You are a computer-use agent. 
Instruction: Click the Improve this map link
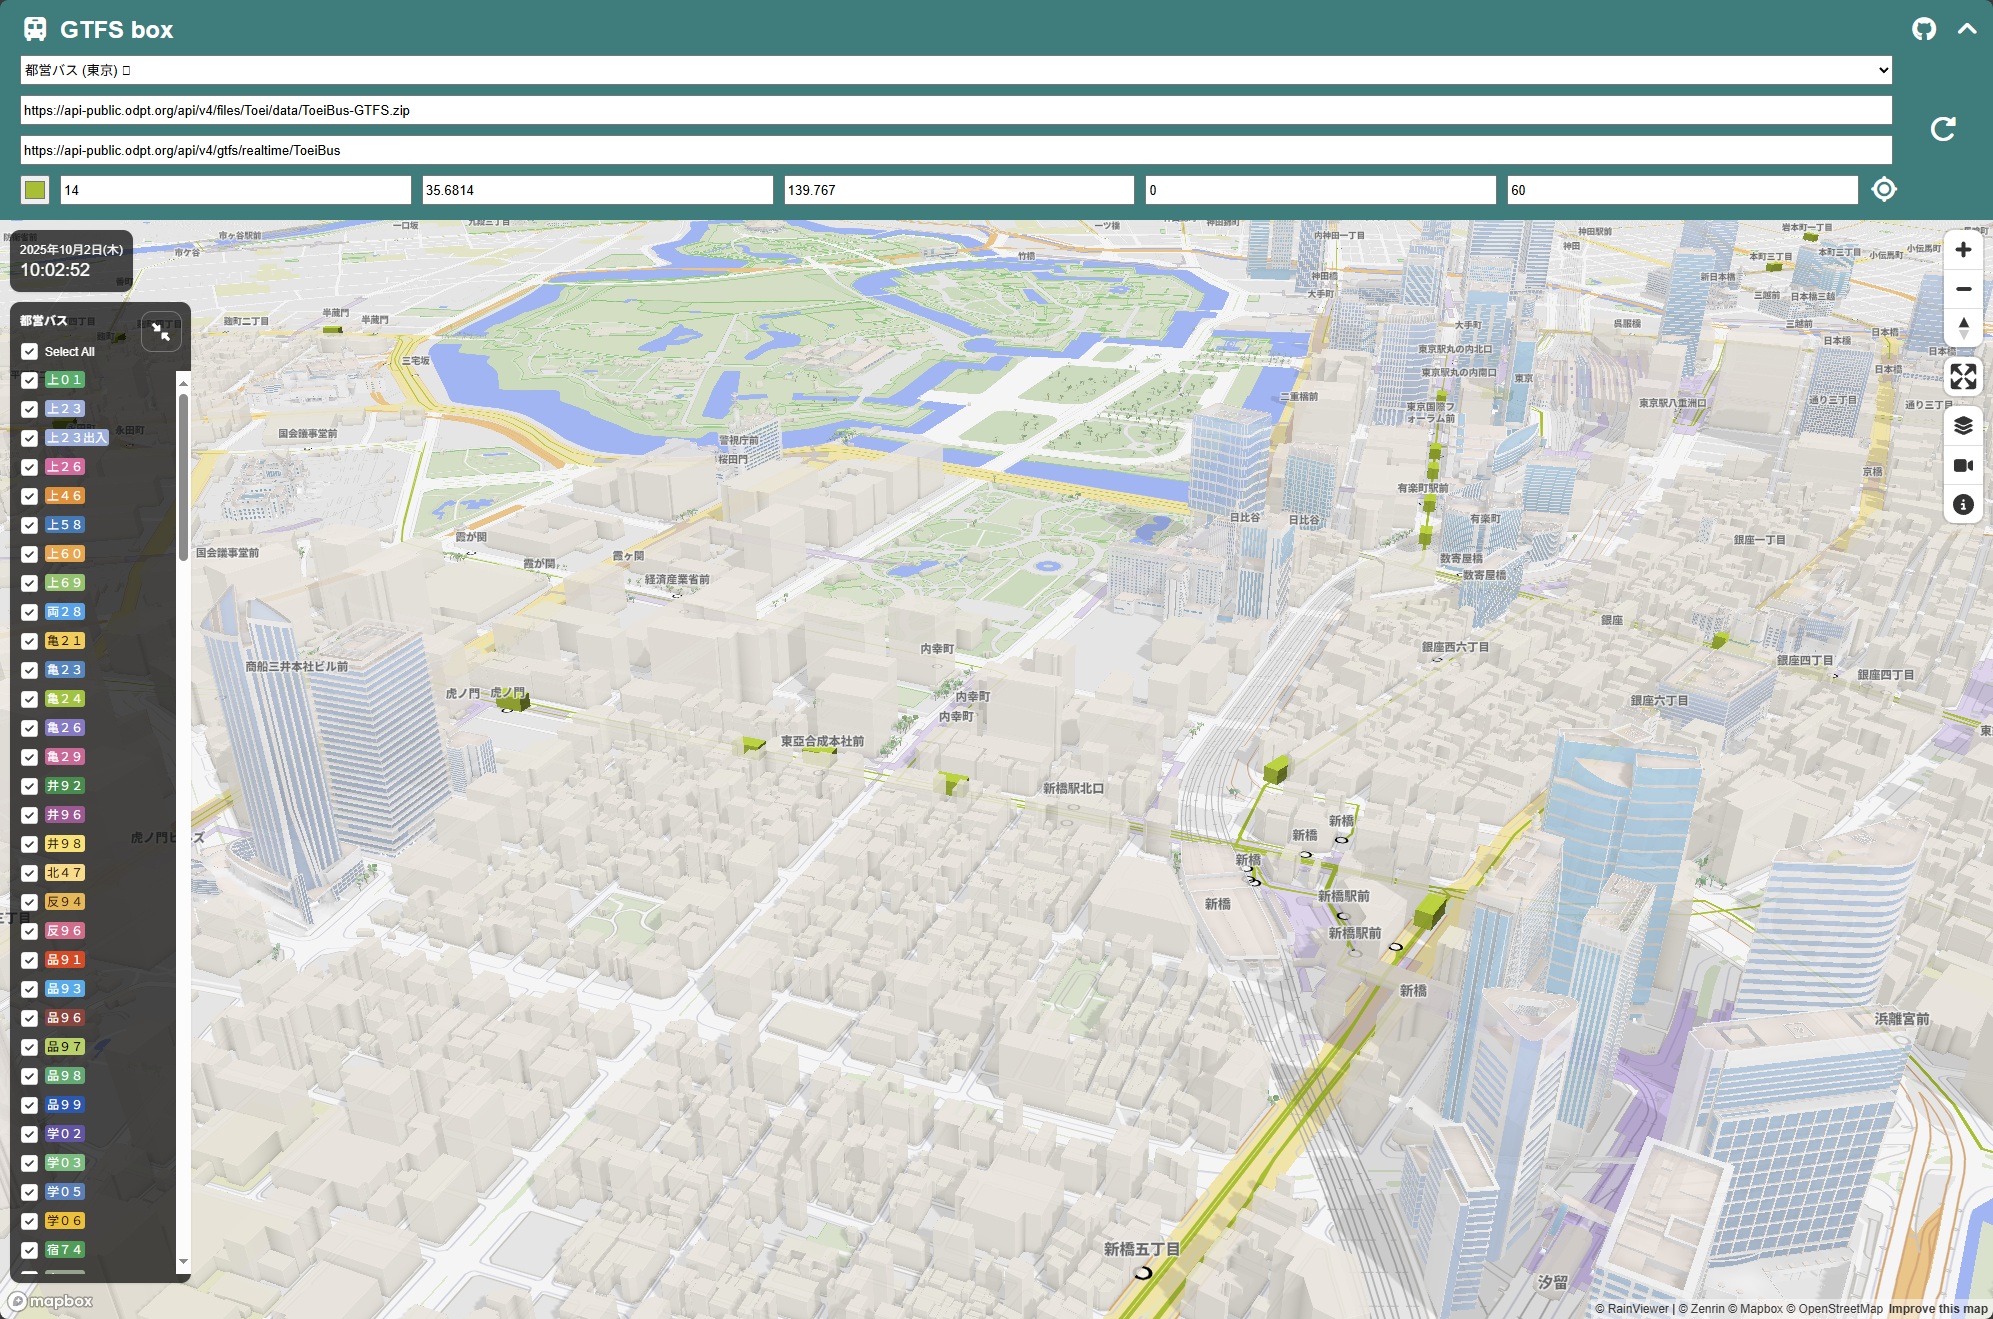click(1937, 1308)
